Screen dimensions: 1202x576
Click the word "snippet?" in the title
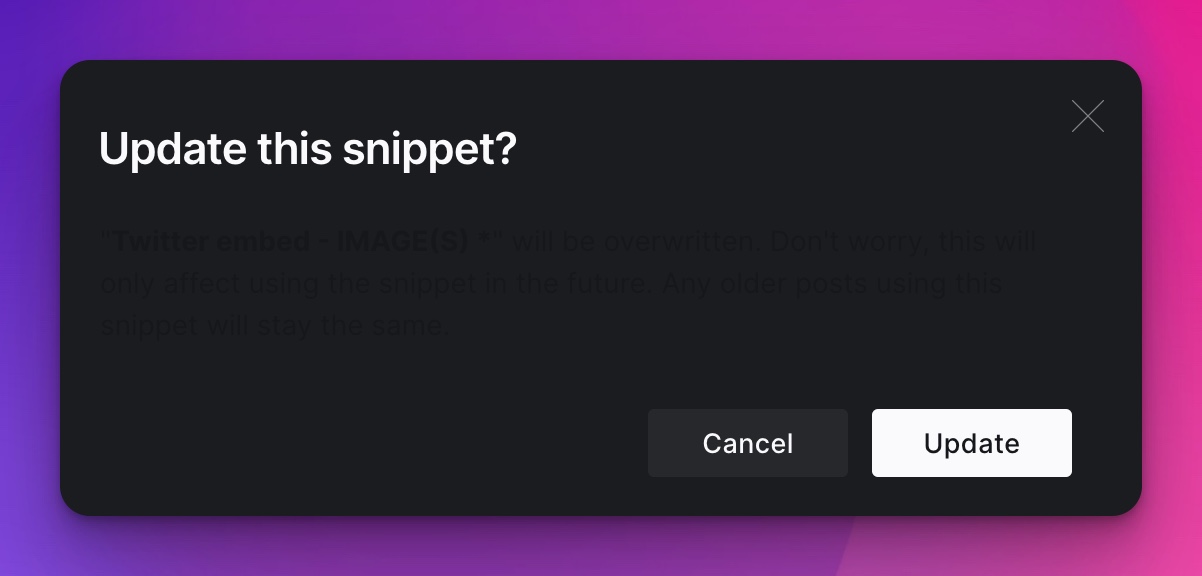point(430,151)
